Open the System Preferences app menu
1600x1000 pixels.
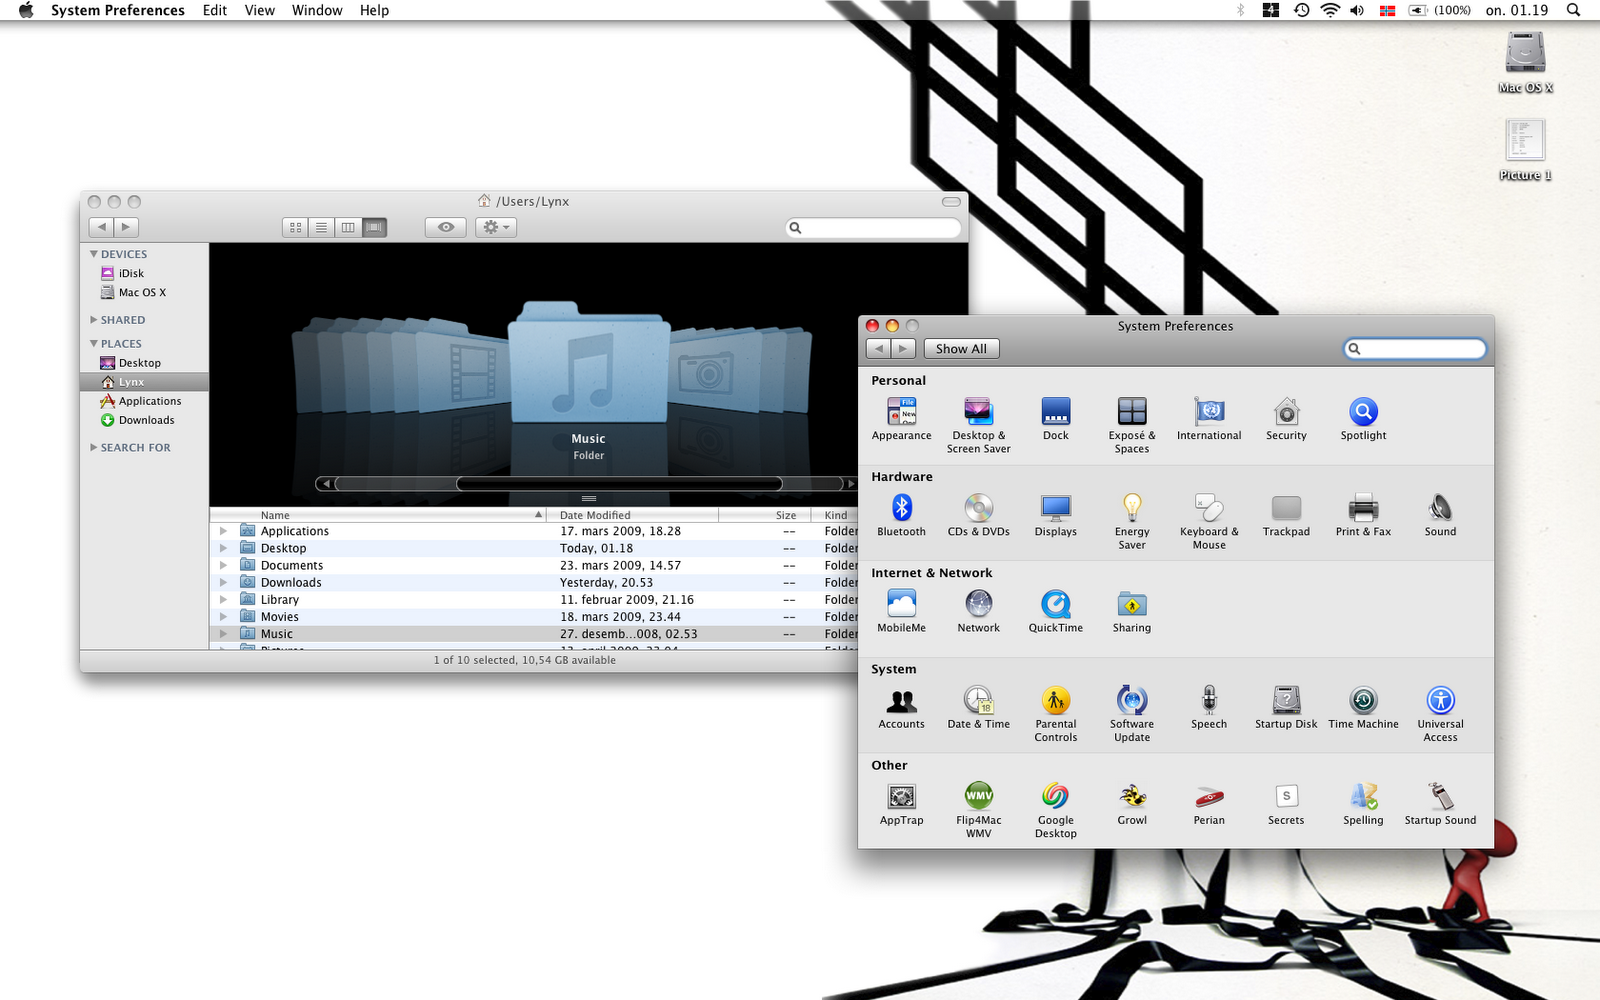click(x=118, y=10)
